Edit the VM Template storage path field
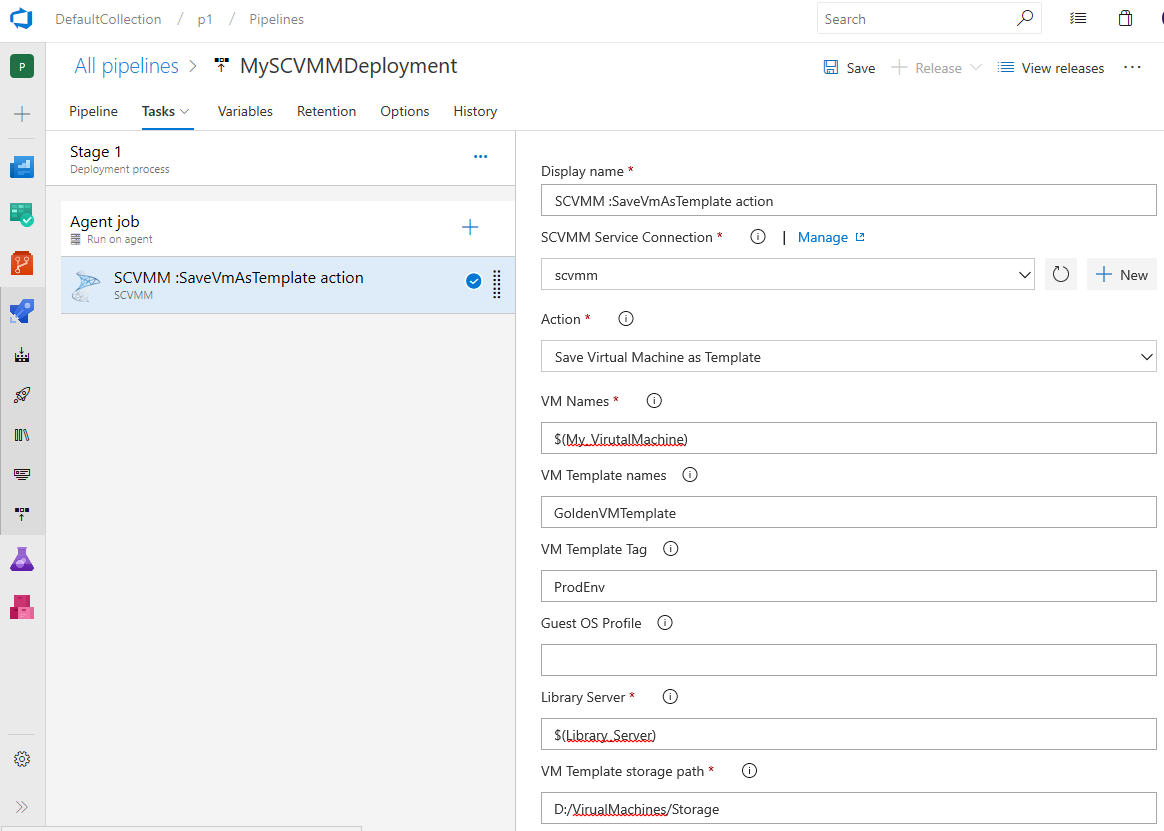The height and width of the screenshot is (831, 1164). (849, 808)
